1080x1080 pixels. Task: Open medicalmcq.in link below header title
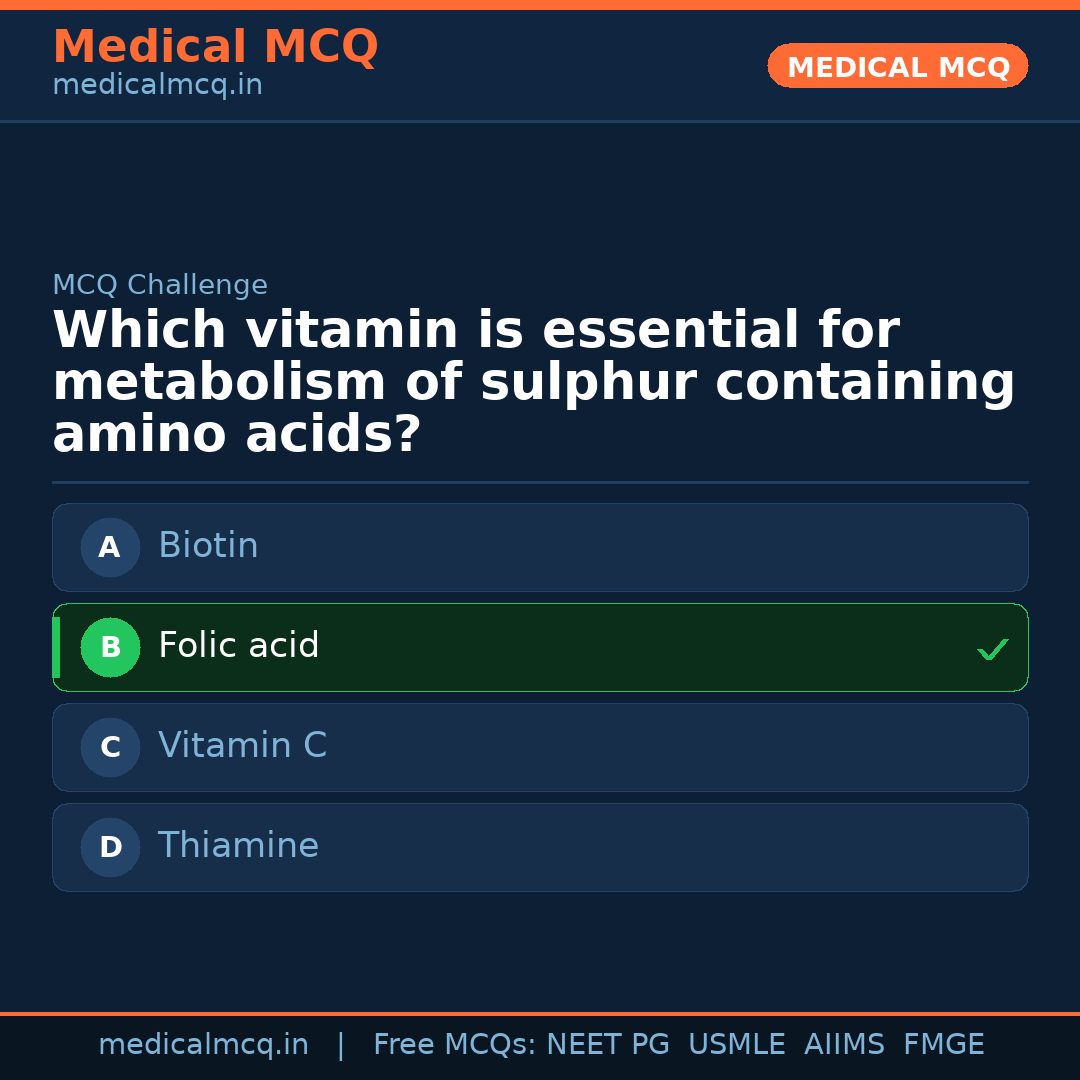pyautogui.click(x=157, y=86)
